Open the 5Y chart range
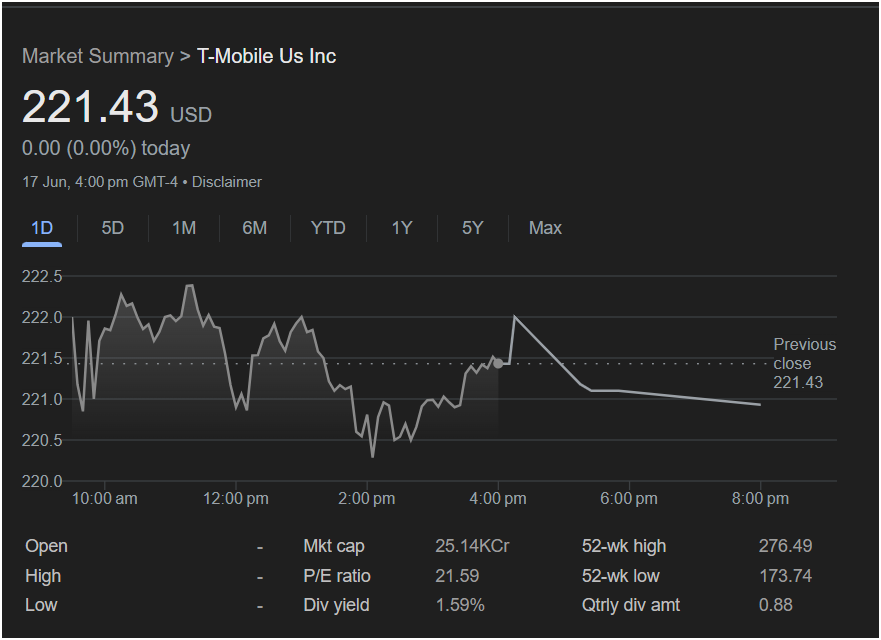Image resolution: width=881 pixels, height=640 pixels. point(473,228)
